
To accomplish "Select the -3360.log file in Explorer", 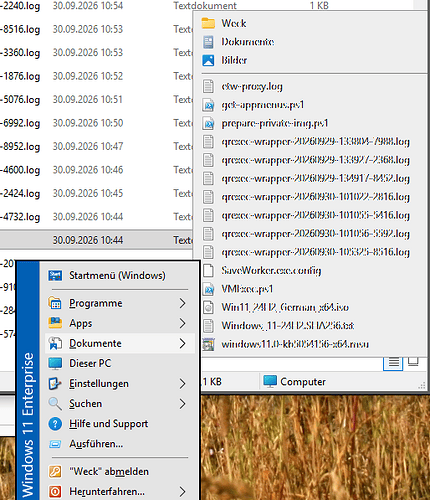I will click(20, 53).
